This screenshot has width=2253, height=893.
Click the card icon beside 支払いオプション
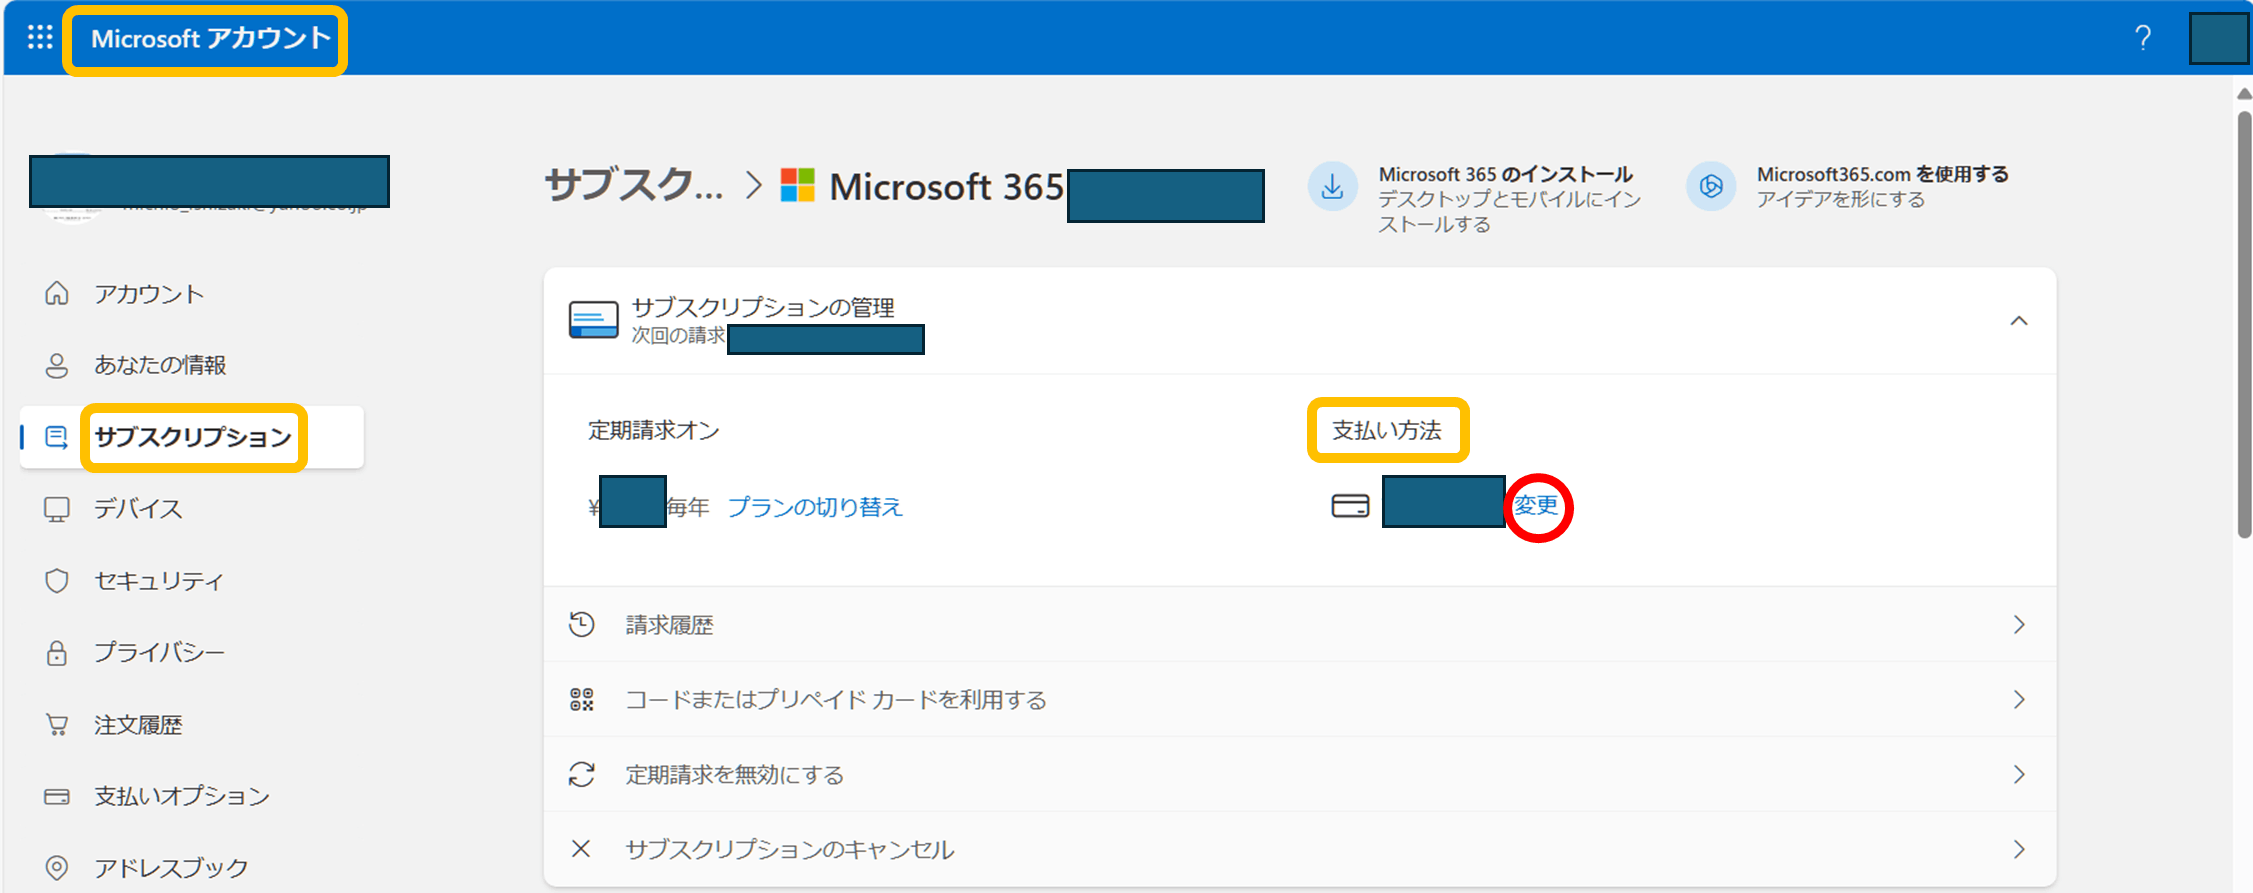(57, 797)
